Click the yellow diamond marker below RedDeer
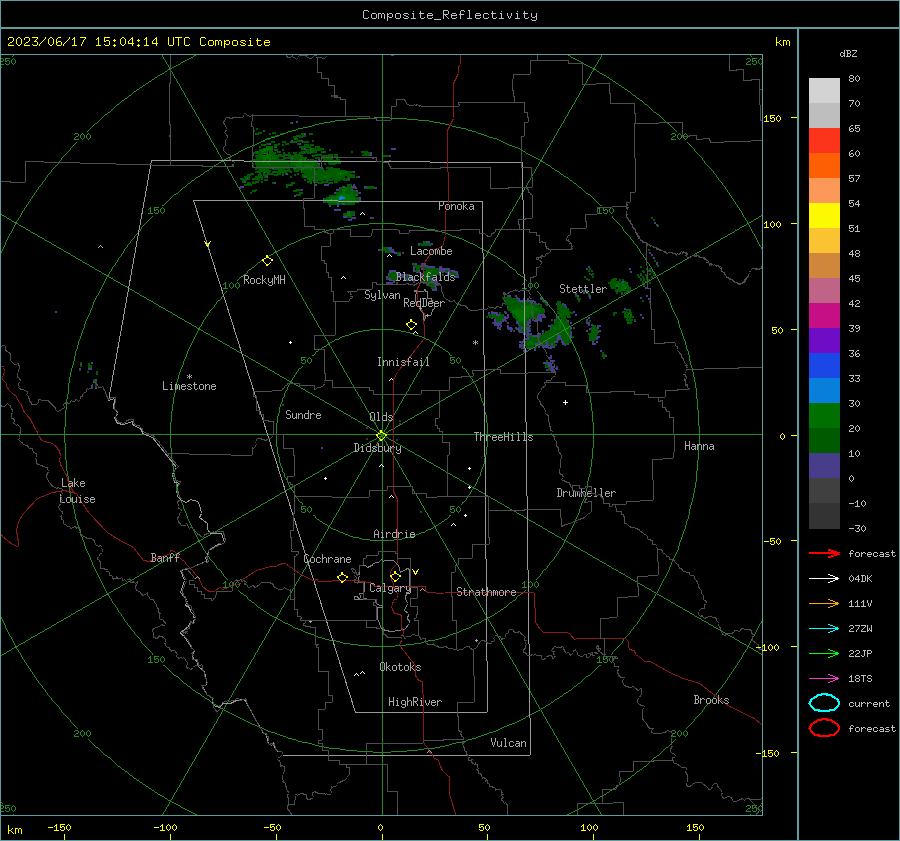The width and height of the screenshot is (900, 841). [x=411, y=324]
